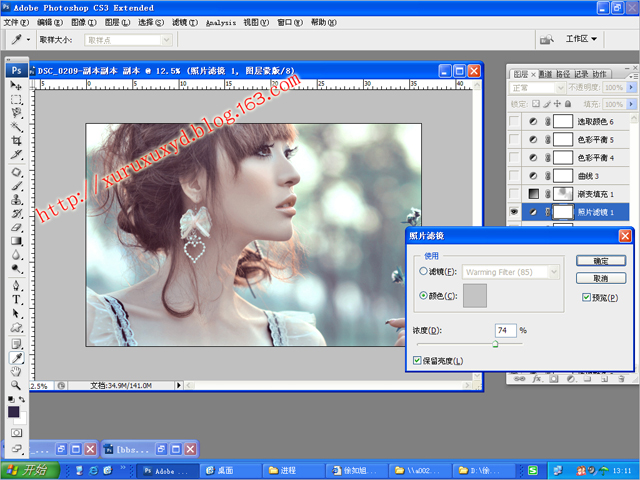This screenshot has width=640, height=480.
Task: Select the Notes tool
Action: tap(16, 344)
